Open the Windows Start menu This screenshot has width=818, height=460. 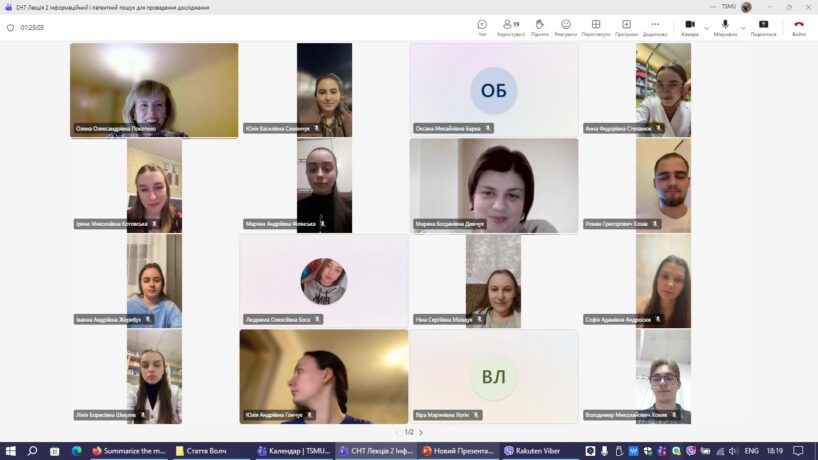10,451
